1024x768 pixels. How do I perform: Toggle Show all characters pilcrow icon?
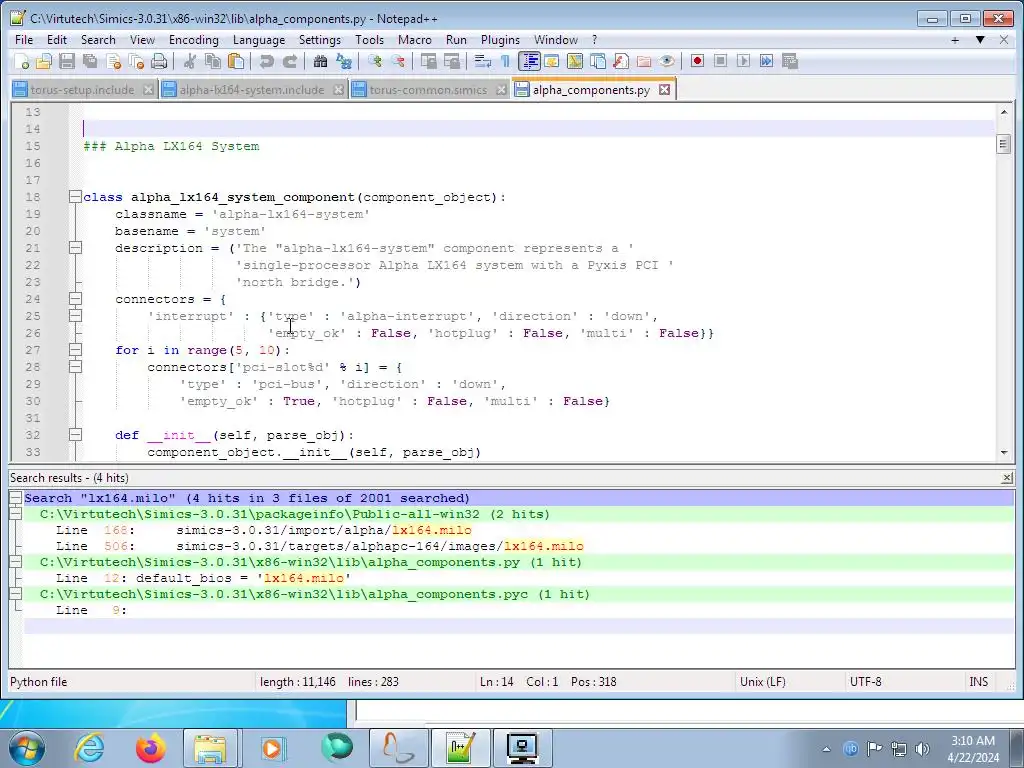click(505, 61)
